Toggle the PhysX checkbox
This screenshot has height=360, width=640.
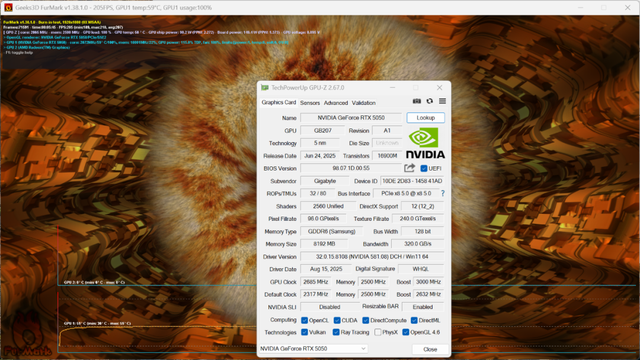(378, 332)
